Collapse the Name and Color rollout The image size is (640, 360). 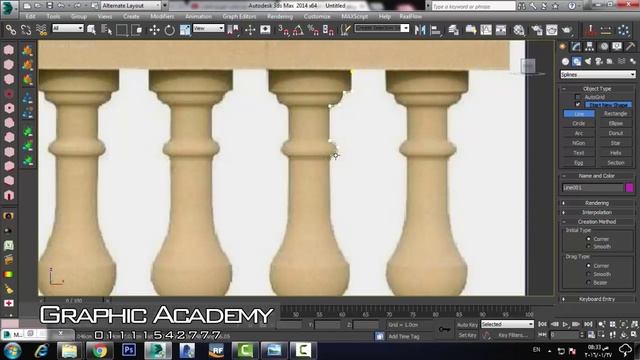click(597, 176)
